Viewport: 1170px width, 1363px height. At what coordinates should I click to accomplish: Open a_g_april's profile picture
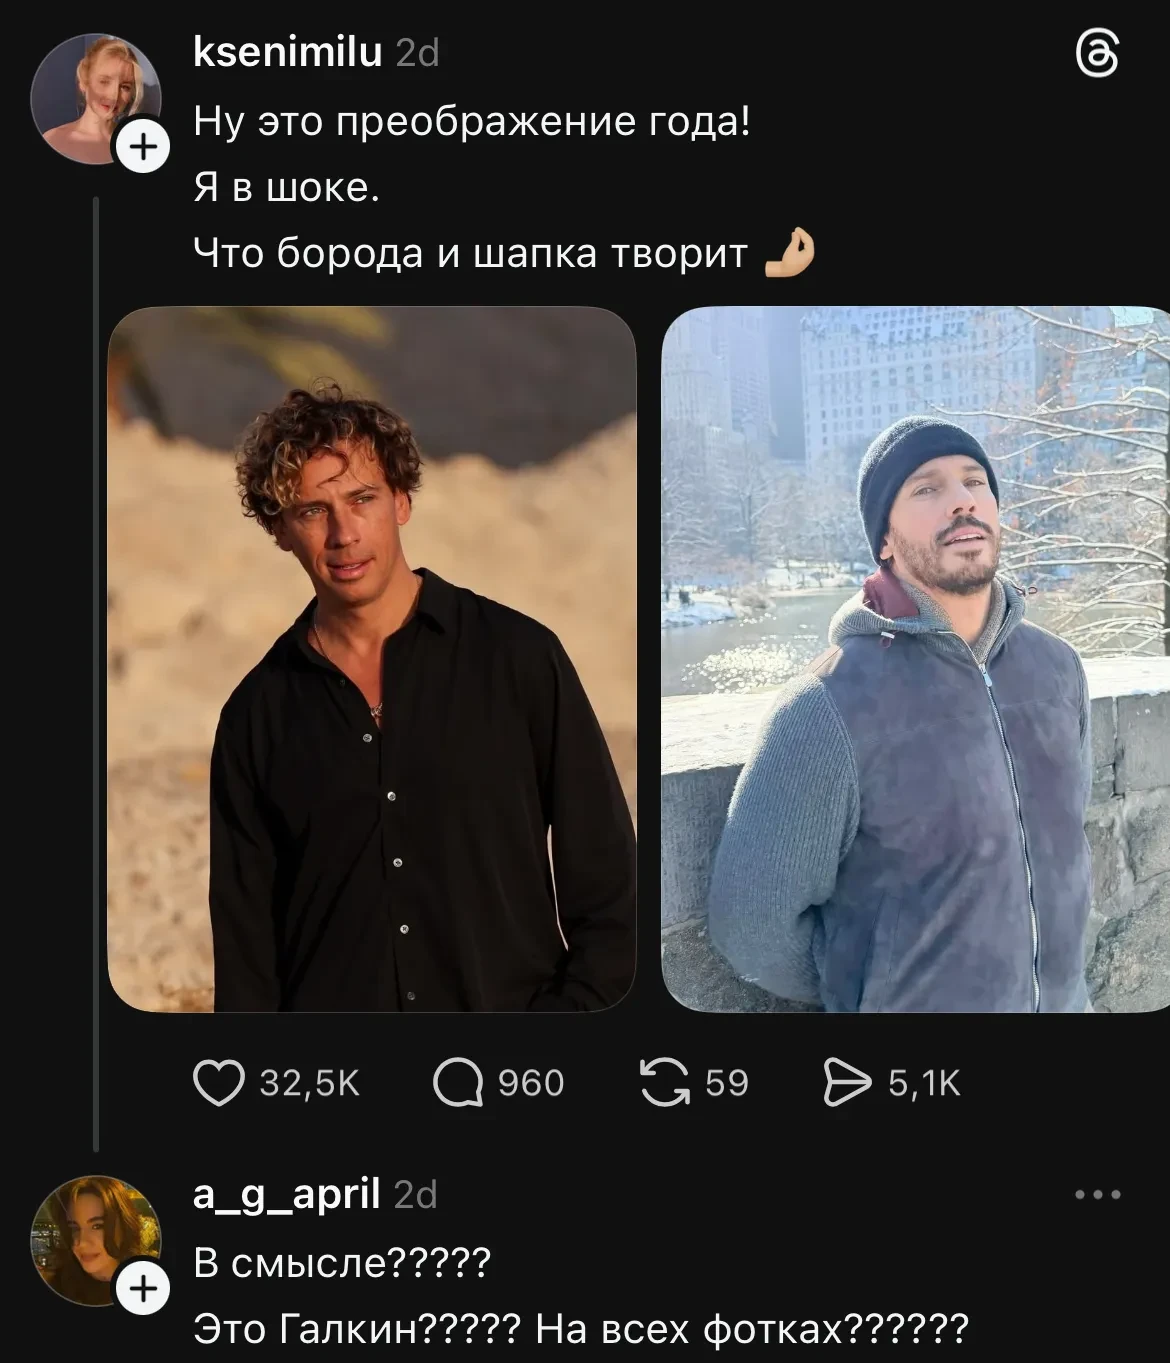(94, 1240)
